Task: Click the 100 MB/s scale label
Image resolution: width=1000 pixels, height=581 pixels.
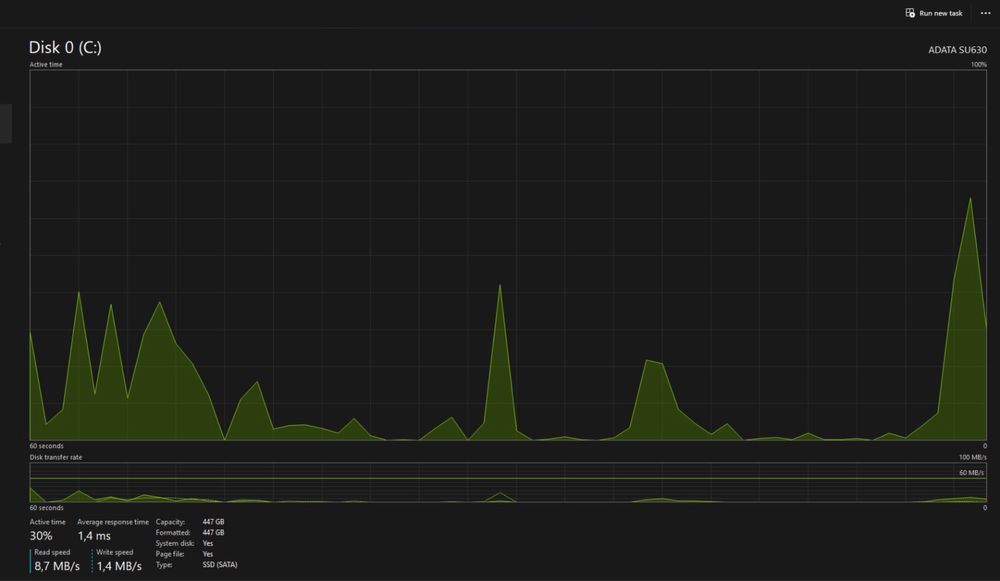Action: click(973, 457)
